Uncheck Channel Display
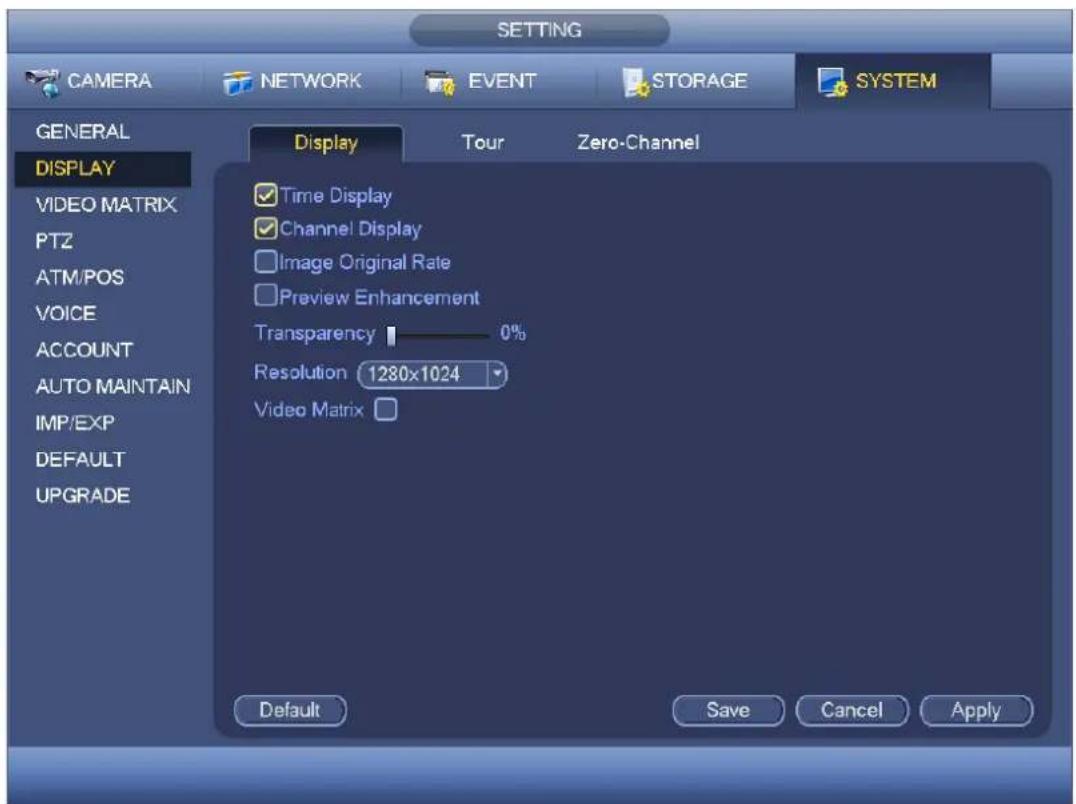Image resolution: width=1076 pixels, height=804 pixels. click(265, 228)
